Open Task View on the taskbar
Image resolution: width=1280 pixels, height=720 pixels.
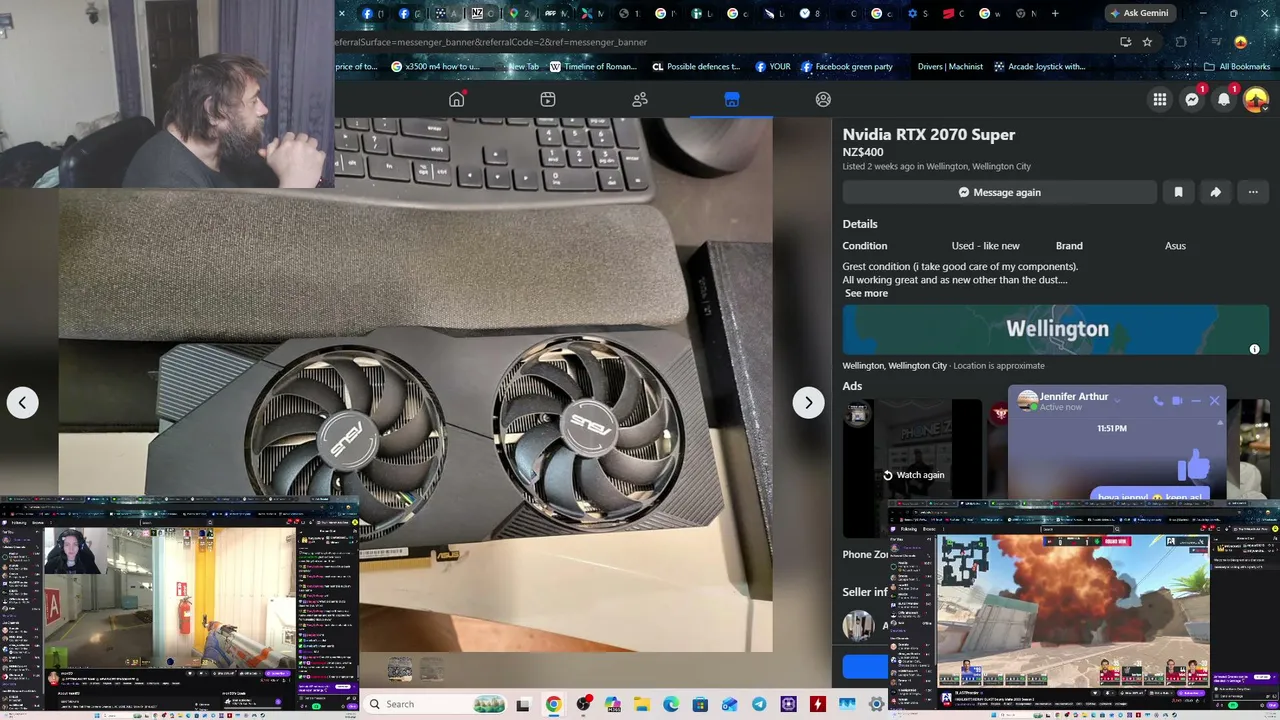click(x=523, y=704)
